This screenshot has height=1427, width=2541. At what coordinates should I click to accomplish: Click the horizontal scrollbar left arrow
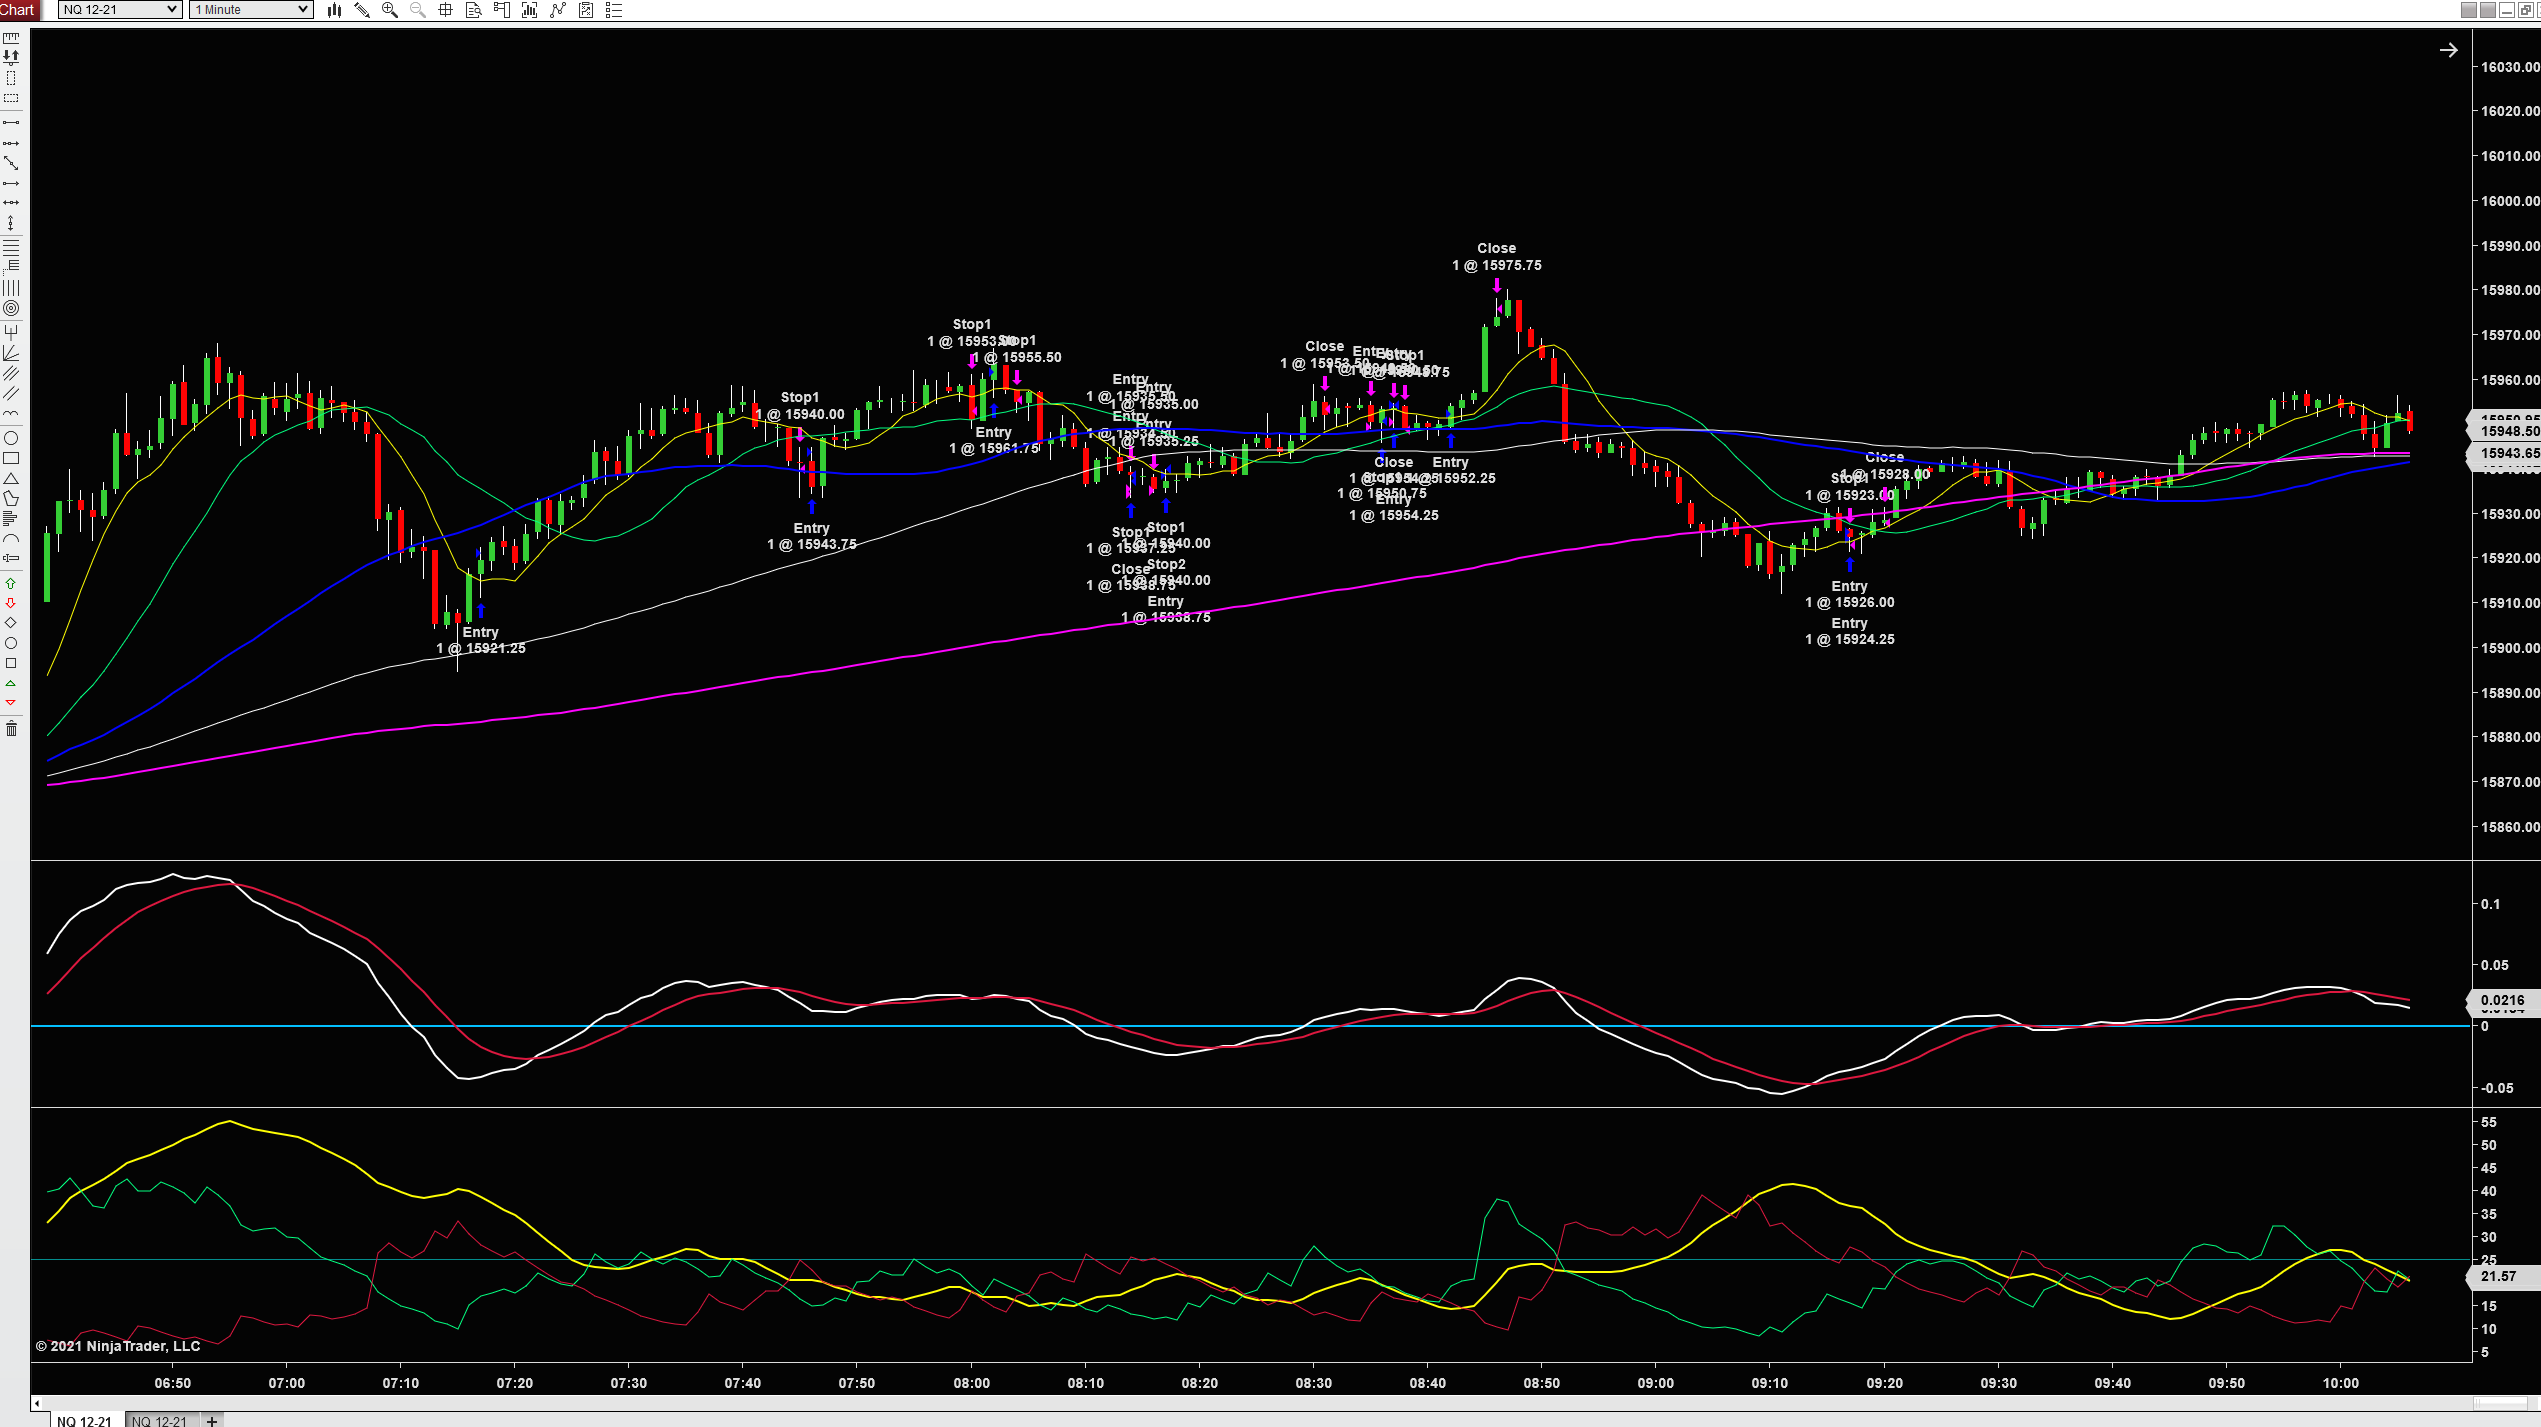pos(37,1403)
